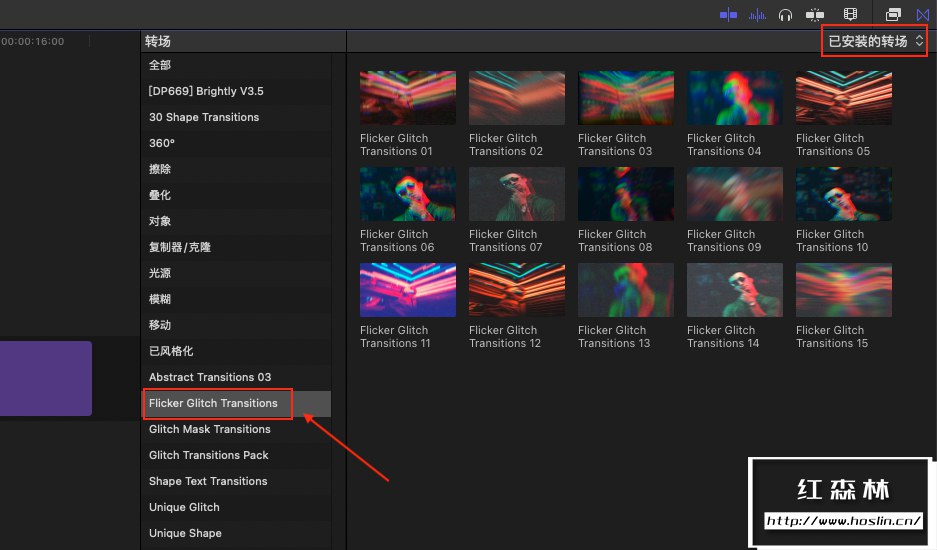Click Flicker Glitch Transitions 07 thumbnail
This screenshot has height=550, width=937.
pos(517,194)
